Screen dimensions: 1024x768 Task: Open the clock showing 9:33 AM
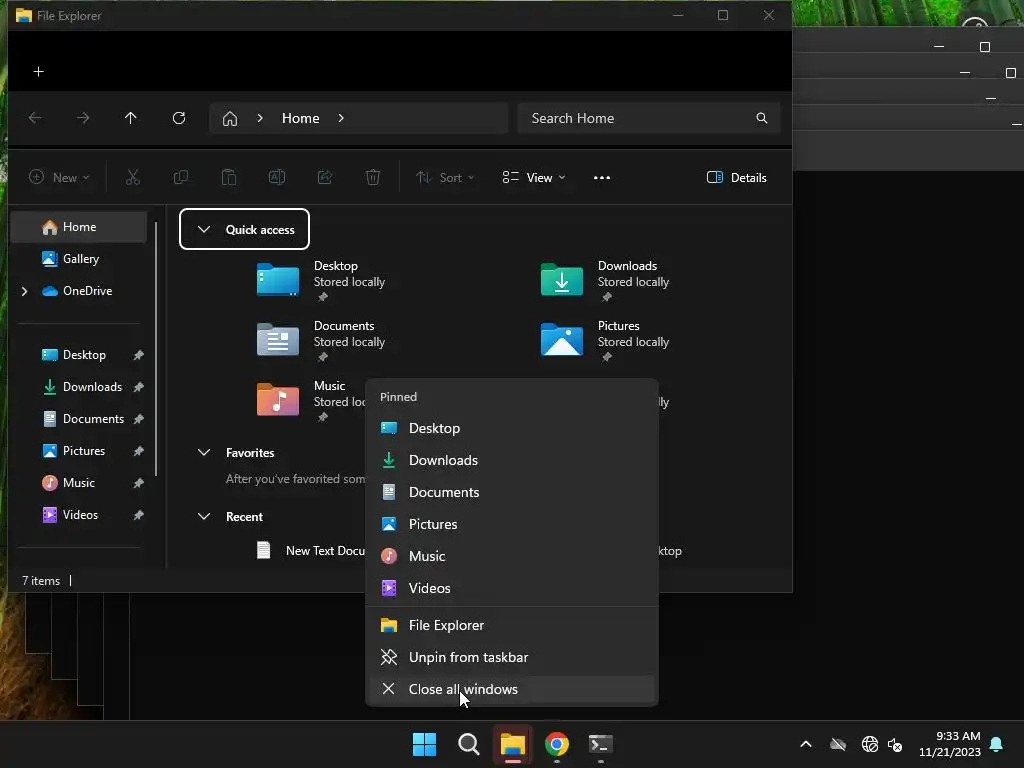click(x=950, y=744)
